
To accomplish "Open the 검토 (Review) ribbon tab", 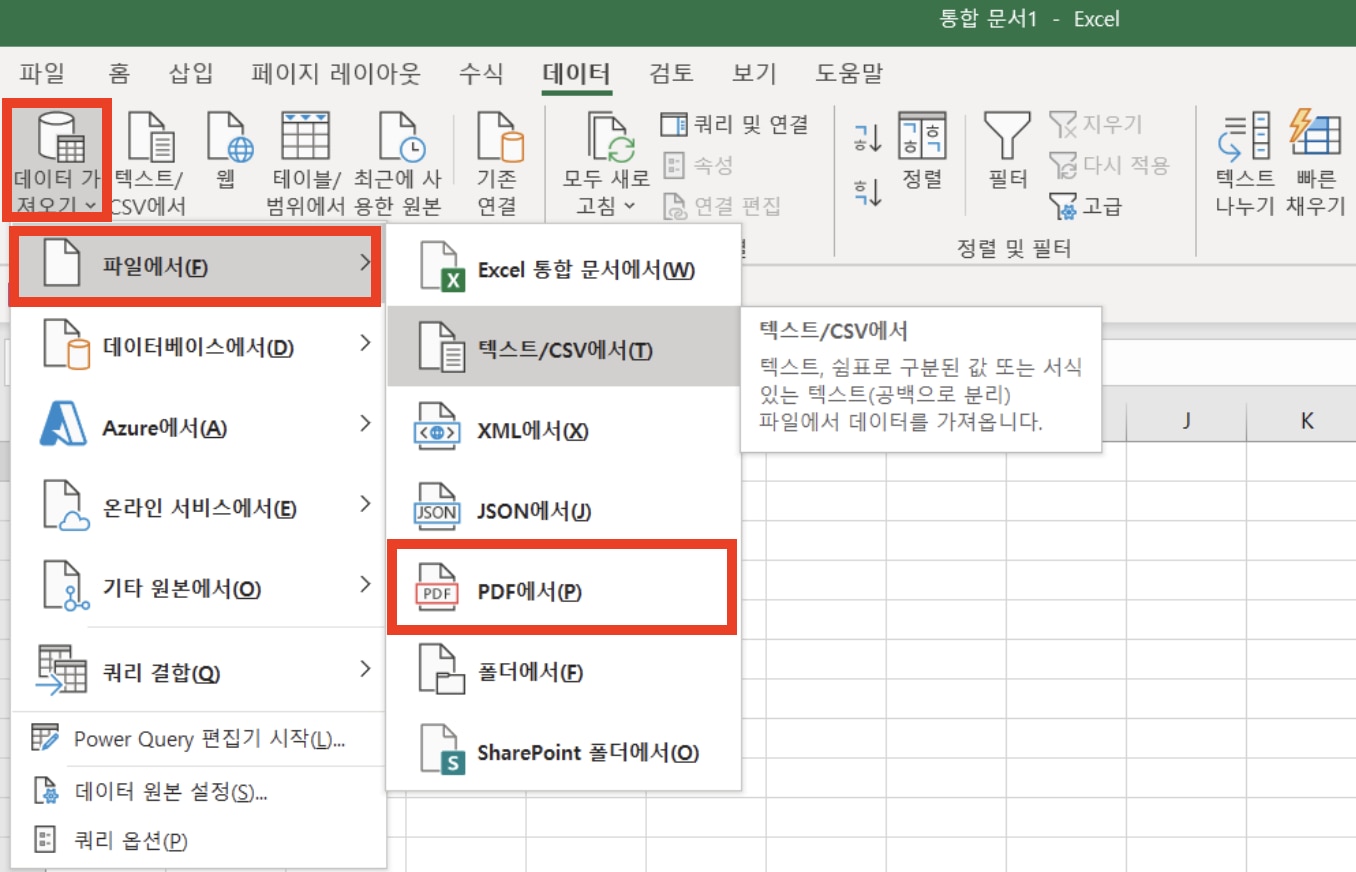I will (x=671, y=73).
